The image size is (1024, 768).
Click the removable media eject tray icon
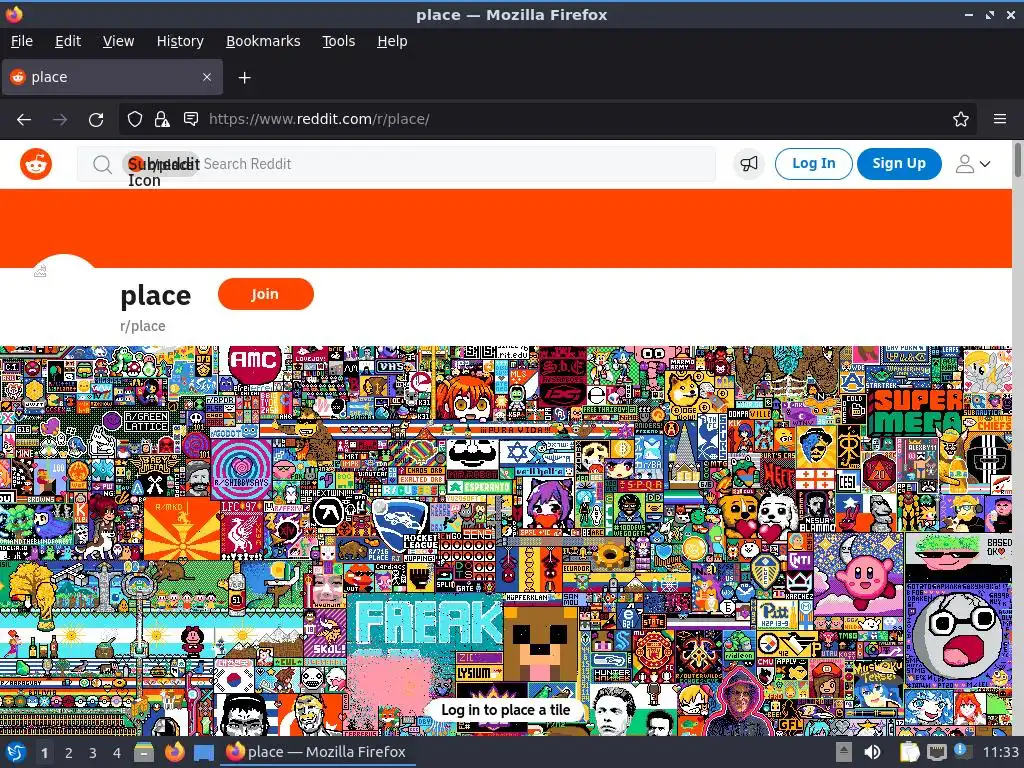[x=844, y=752]
